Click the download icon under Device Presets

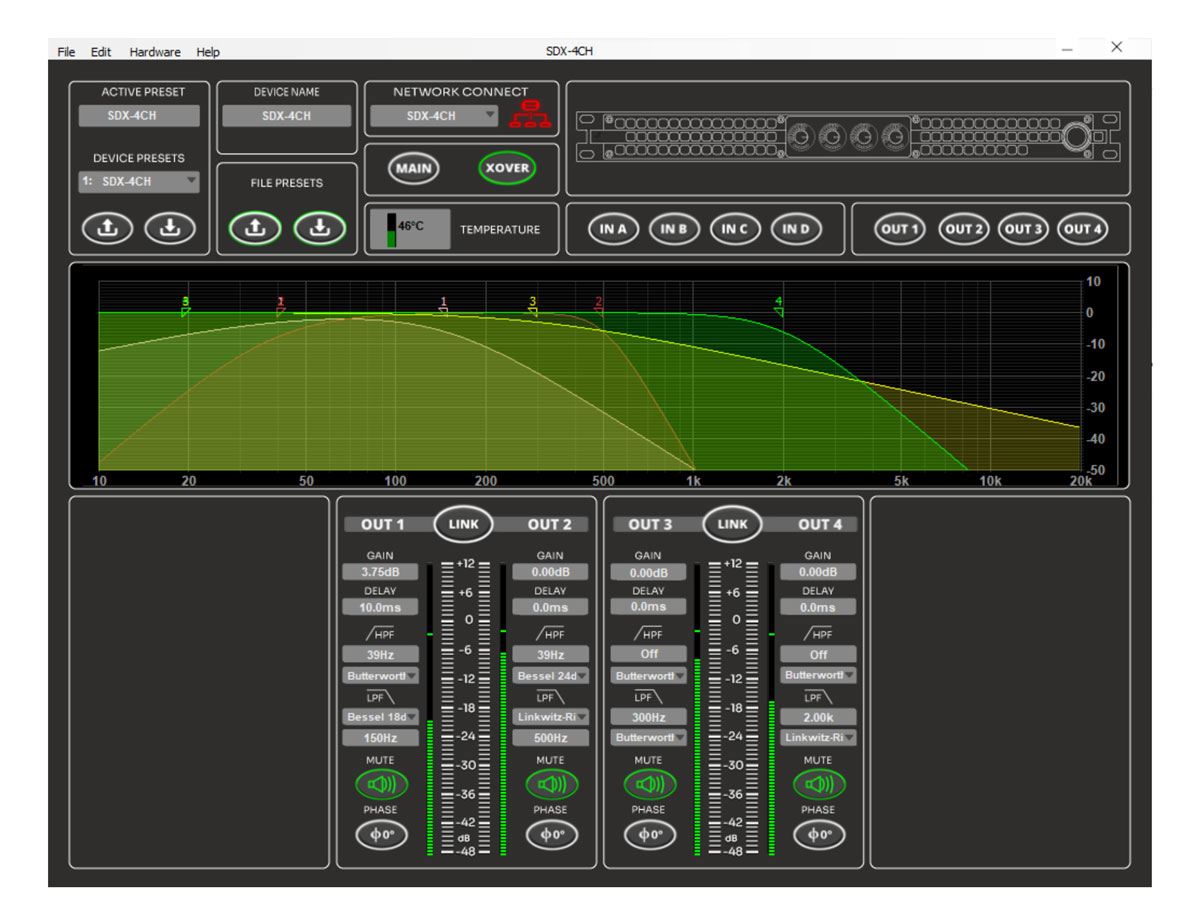(170, 228)
